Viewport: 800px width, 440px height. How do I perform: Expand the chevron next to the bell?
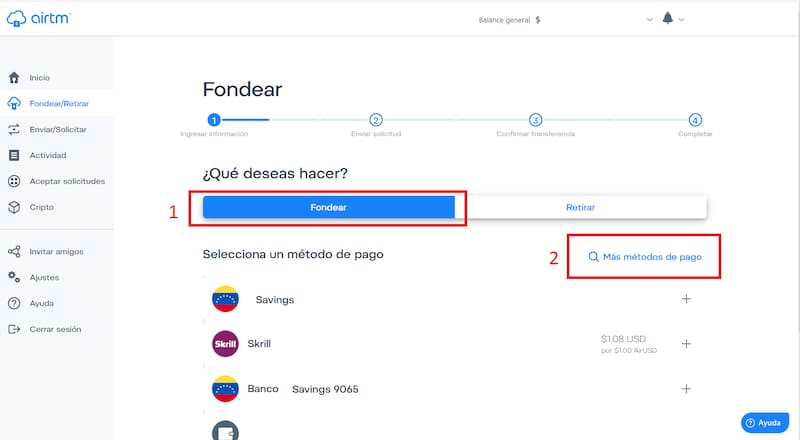[x=681, y=19]
